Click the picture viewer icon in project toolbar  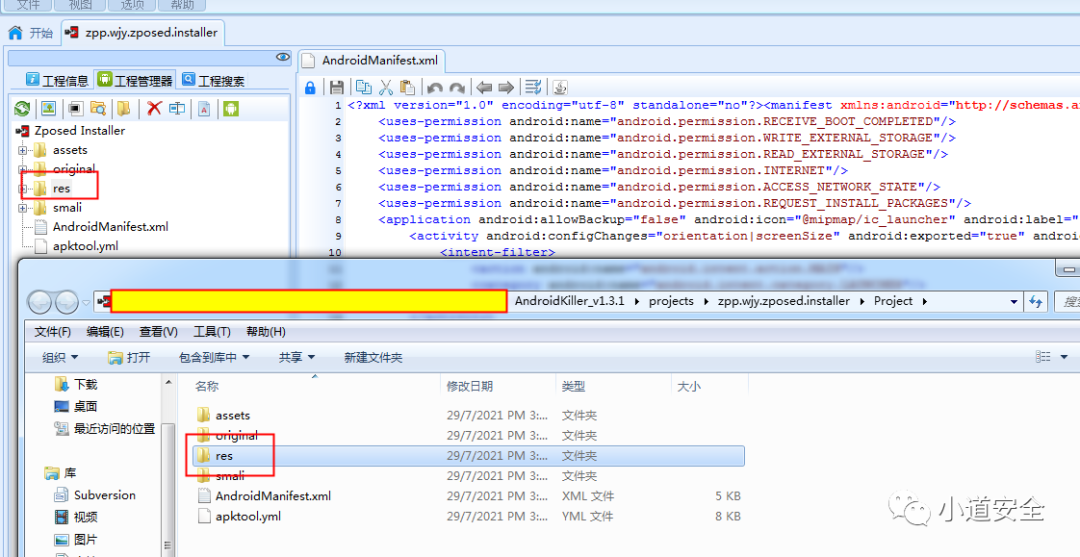(48, 108)
